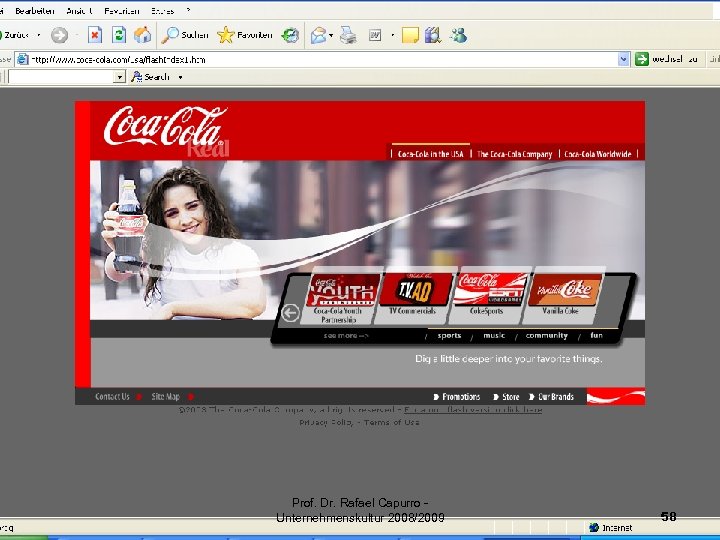
Task: Select the sports category
Action: tap(449, 336)
